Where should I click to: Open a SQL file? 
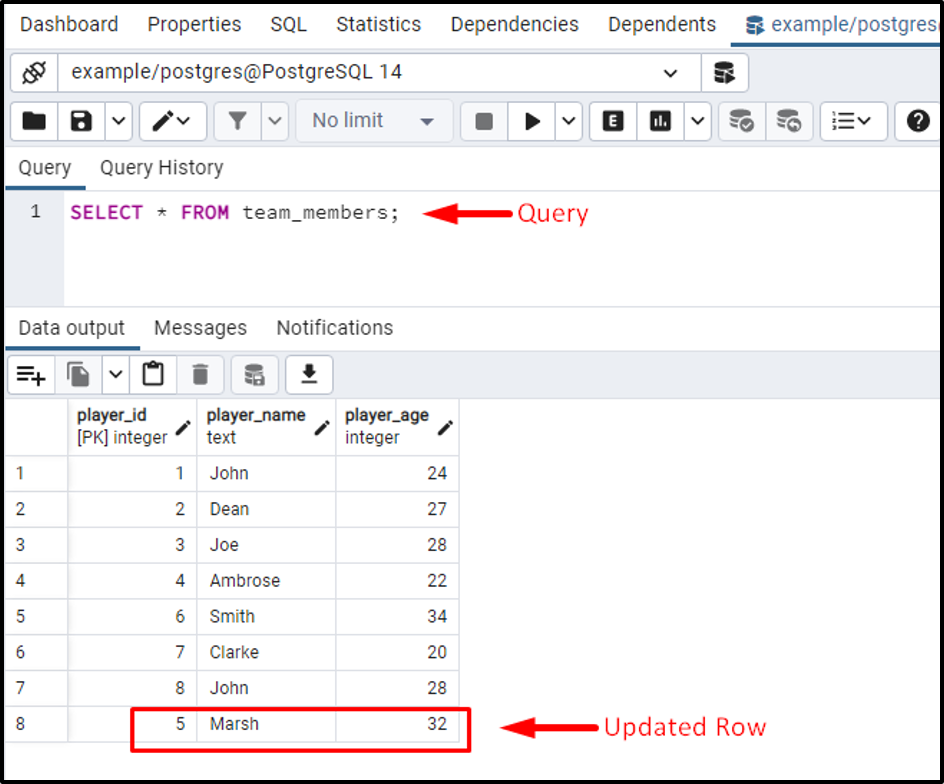coord(33,120)
